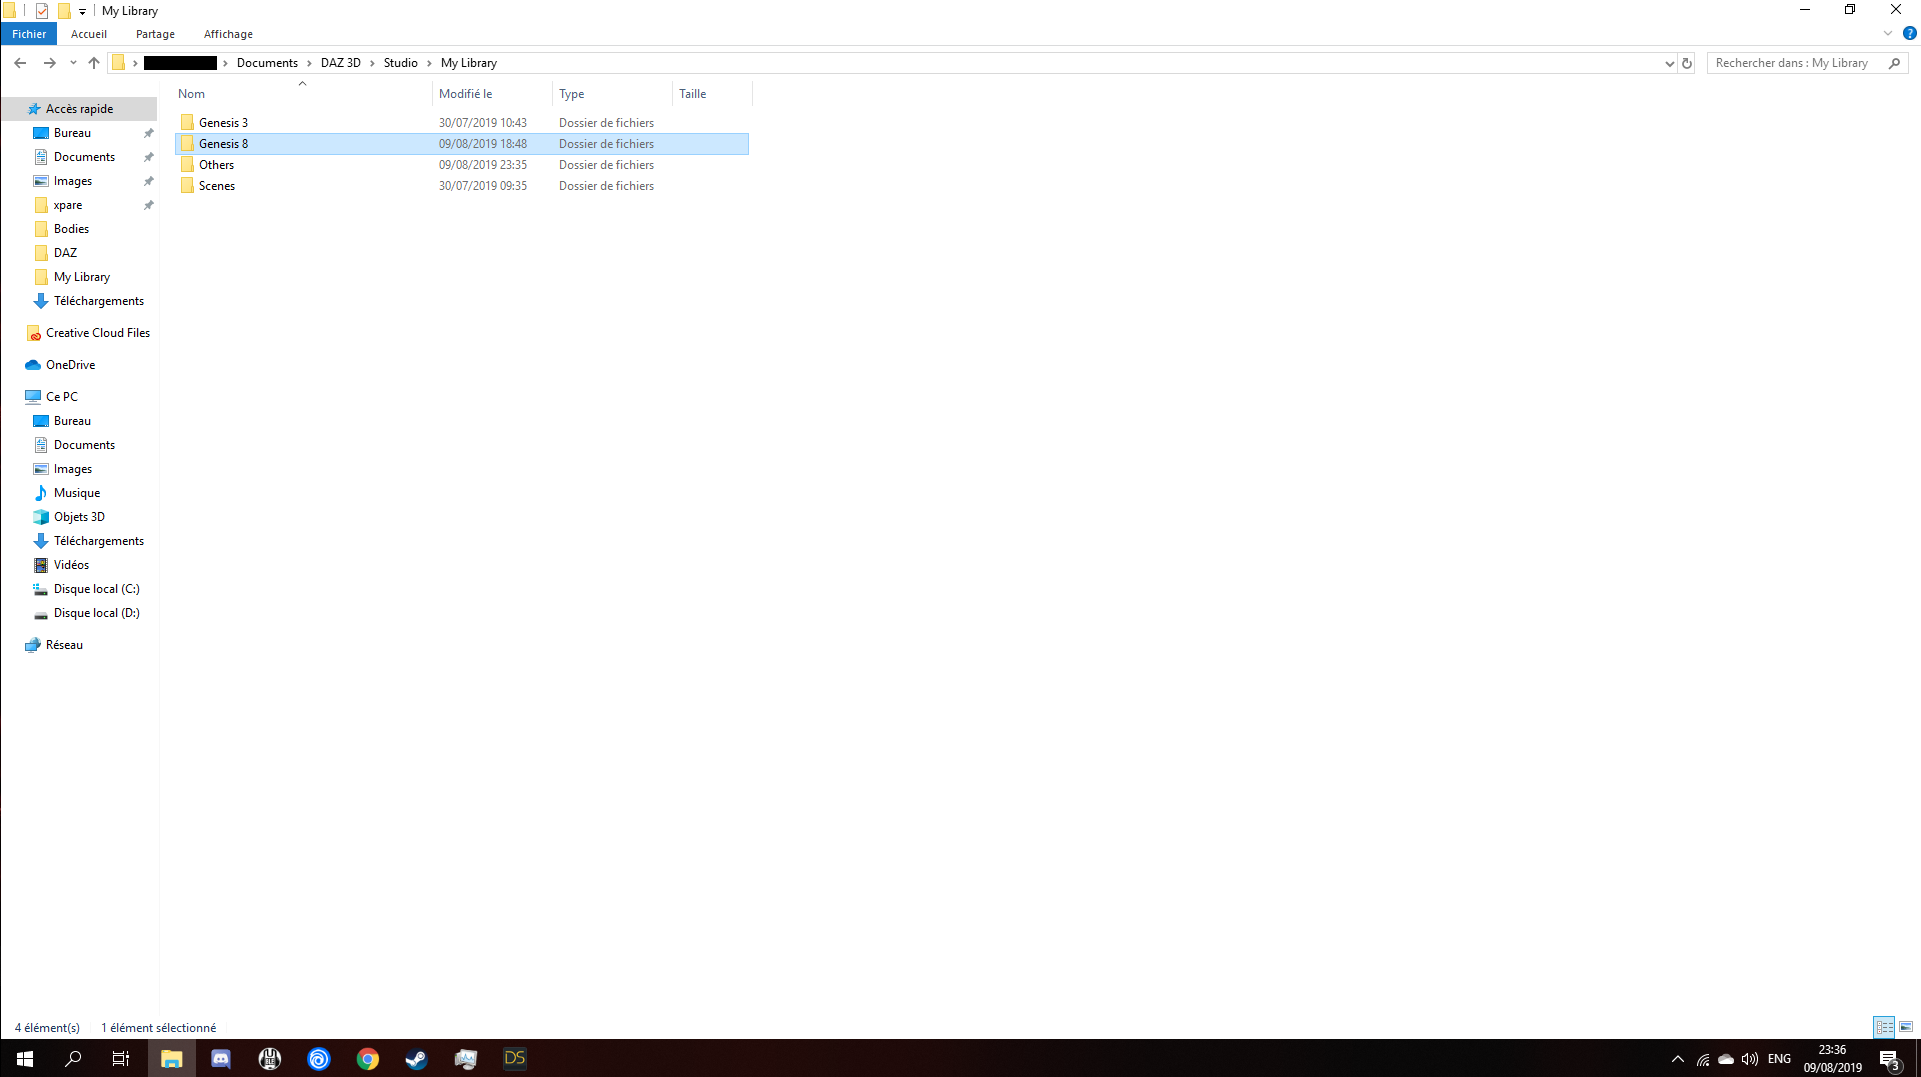This screenshot has height=1077, width=1921.
Task: Select the Others folder
Action: [x=462, y=165]
